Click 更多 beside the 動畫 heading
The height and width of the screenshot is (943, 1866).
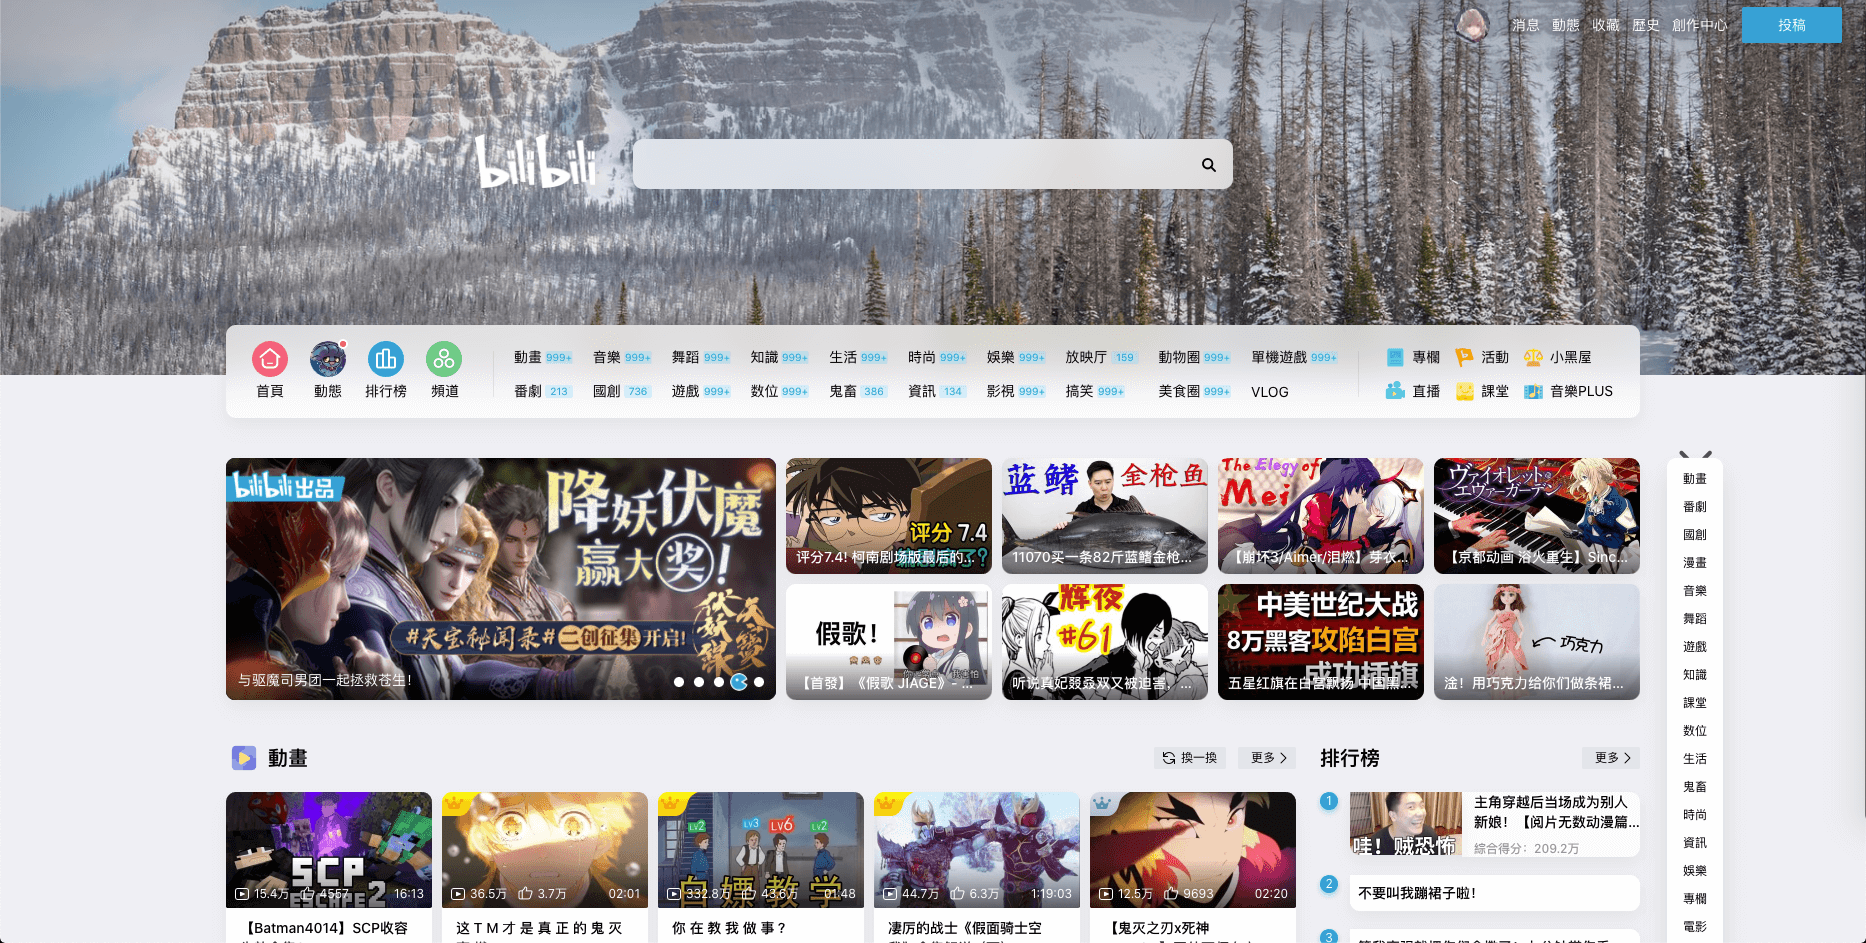(1268, 758)
